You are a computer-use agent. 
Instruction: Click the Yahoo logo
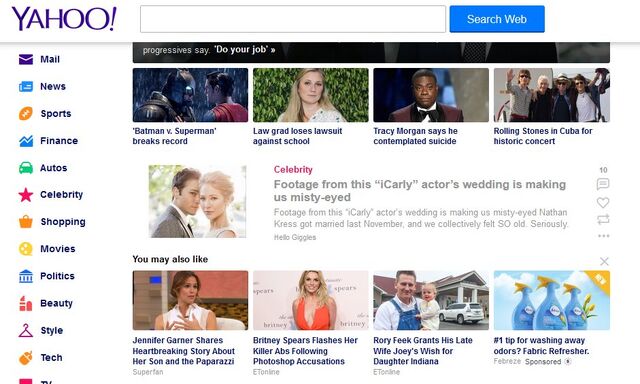tap(64, 19)
